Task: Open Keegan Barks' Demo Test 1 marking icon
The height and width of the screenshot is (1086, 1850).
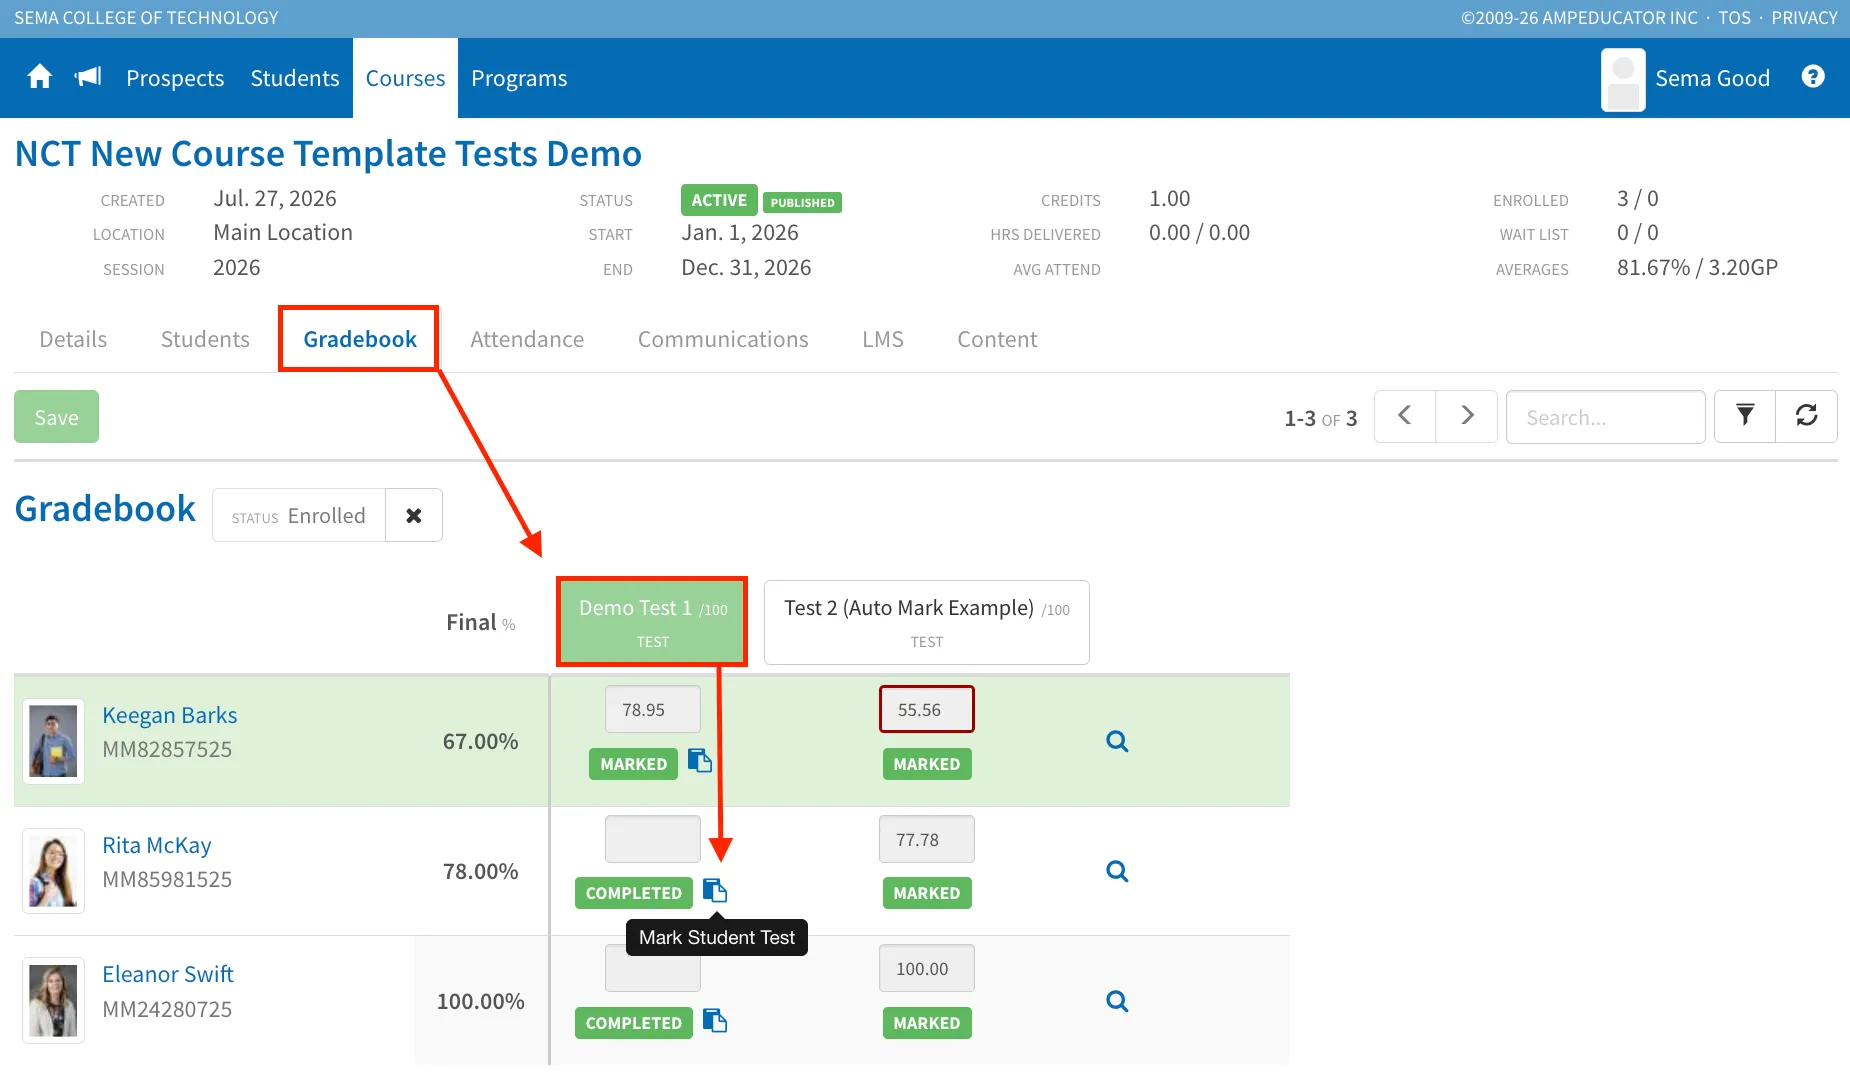Action: (x=700, y=761)
